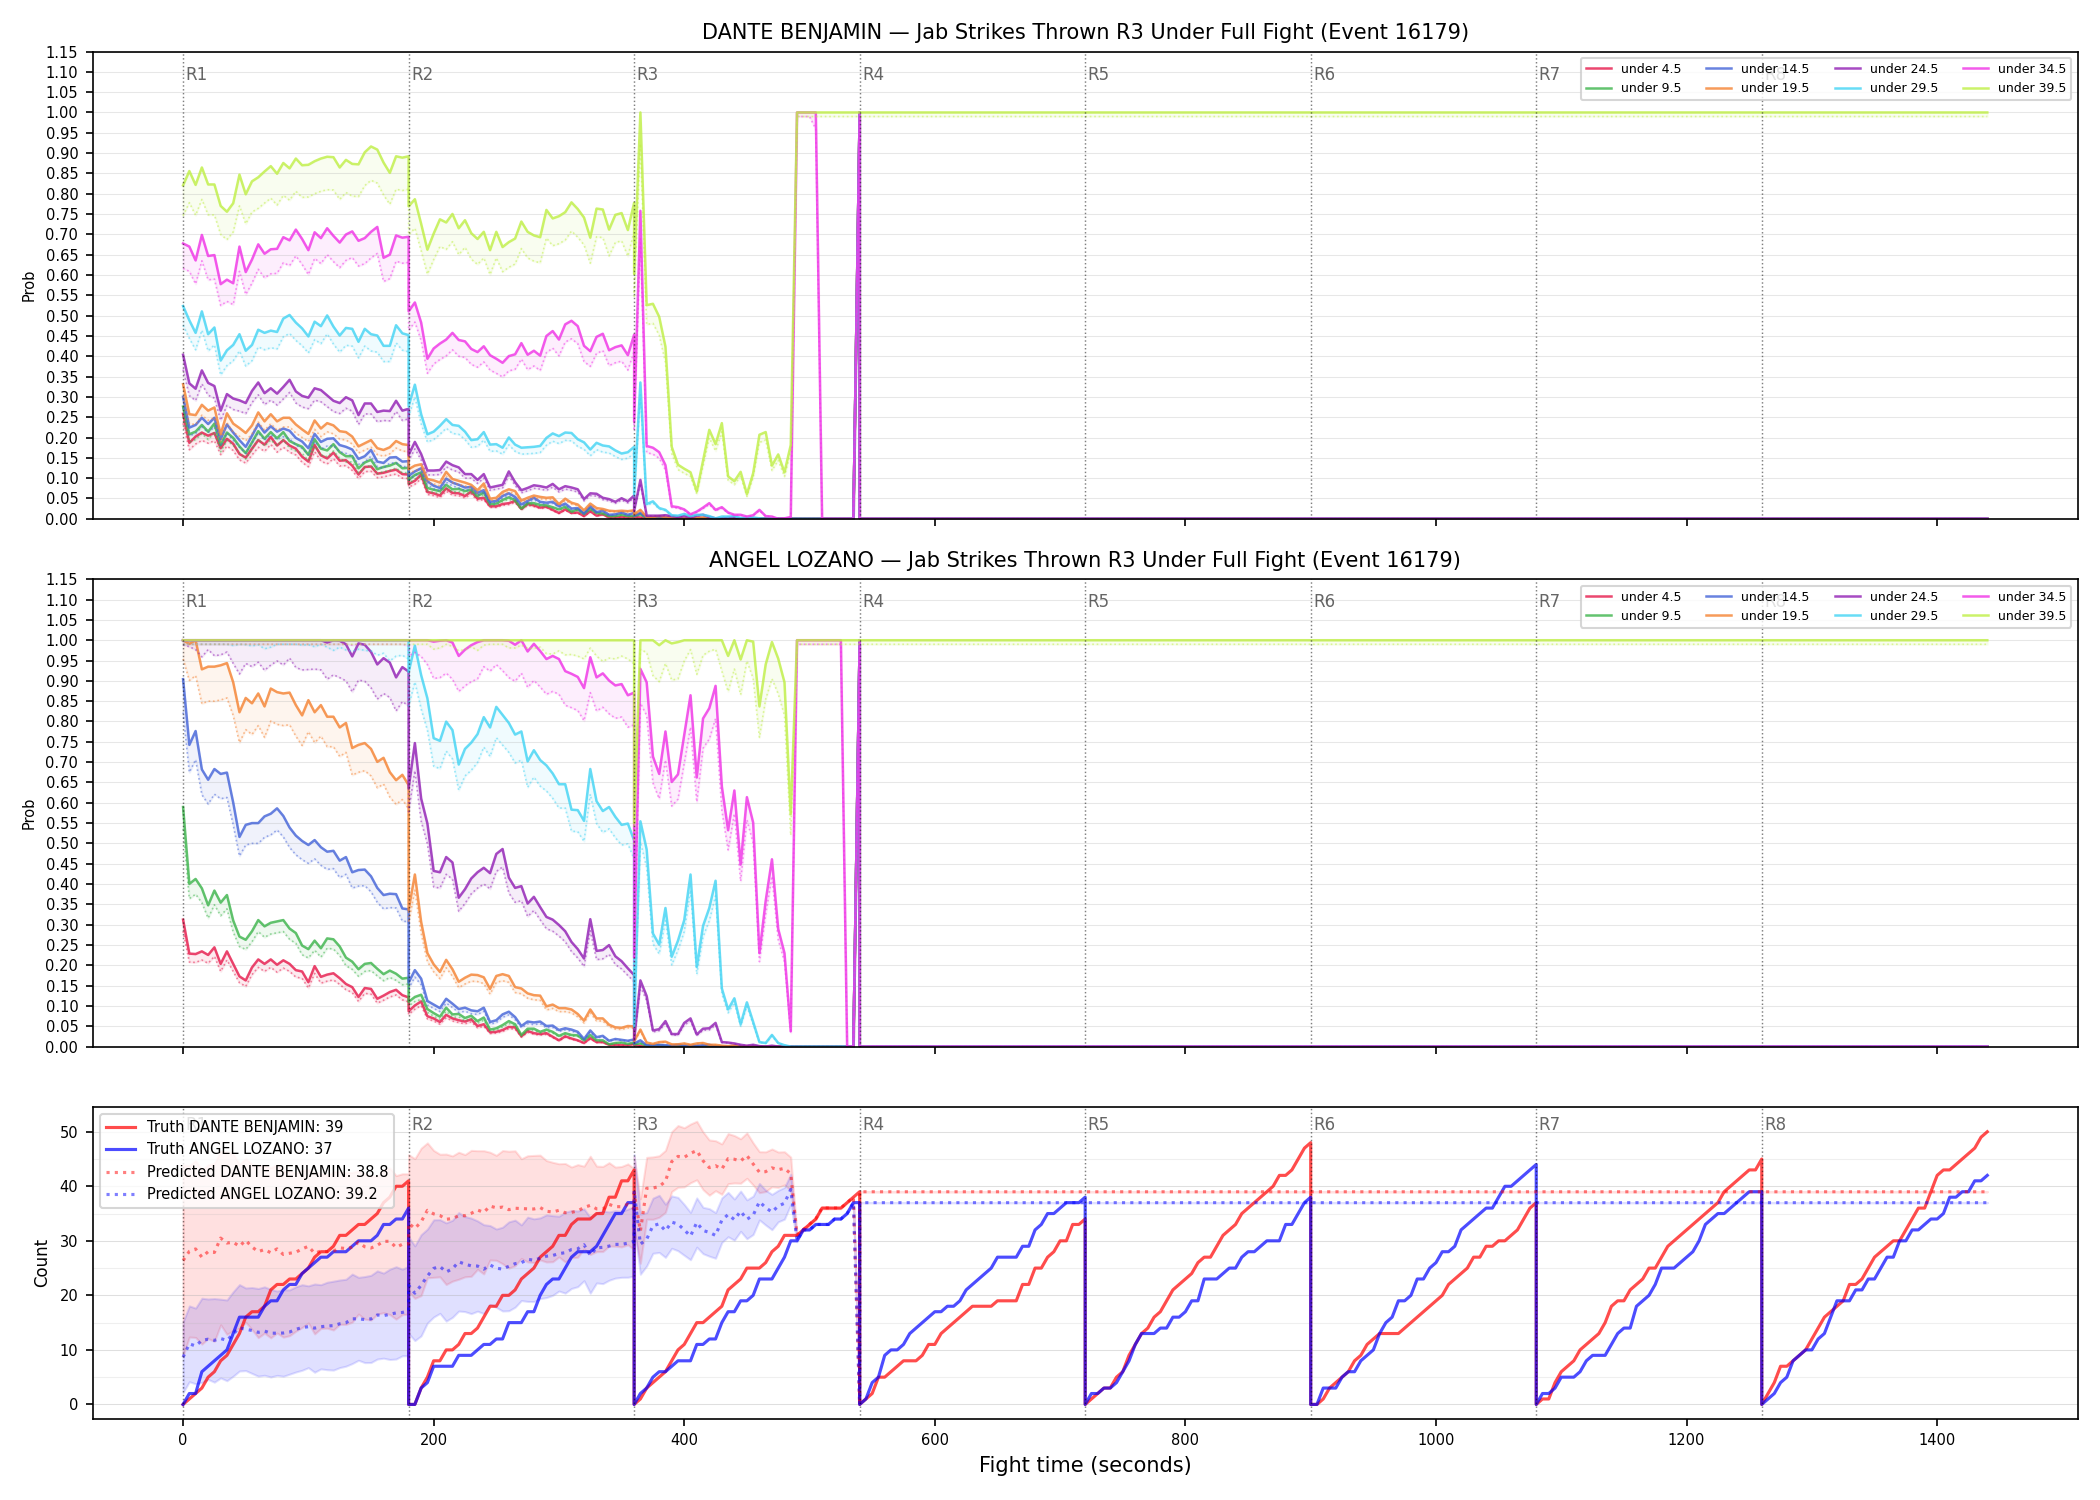Click the x-axis tick label '1400'

click(1937, 1440)
